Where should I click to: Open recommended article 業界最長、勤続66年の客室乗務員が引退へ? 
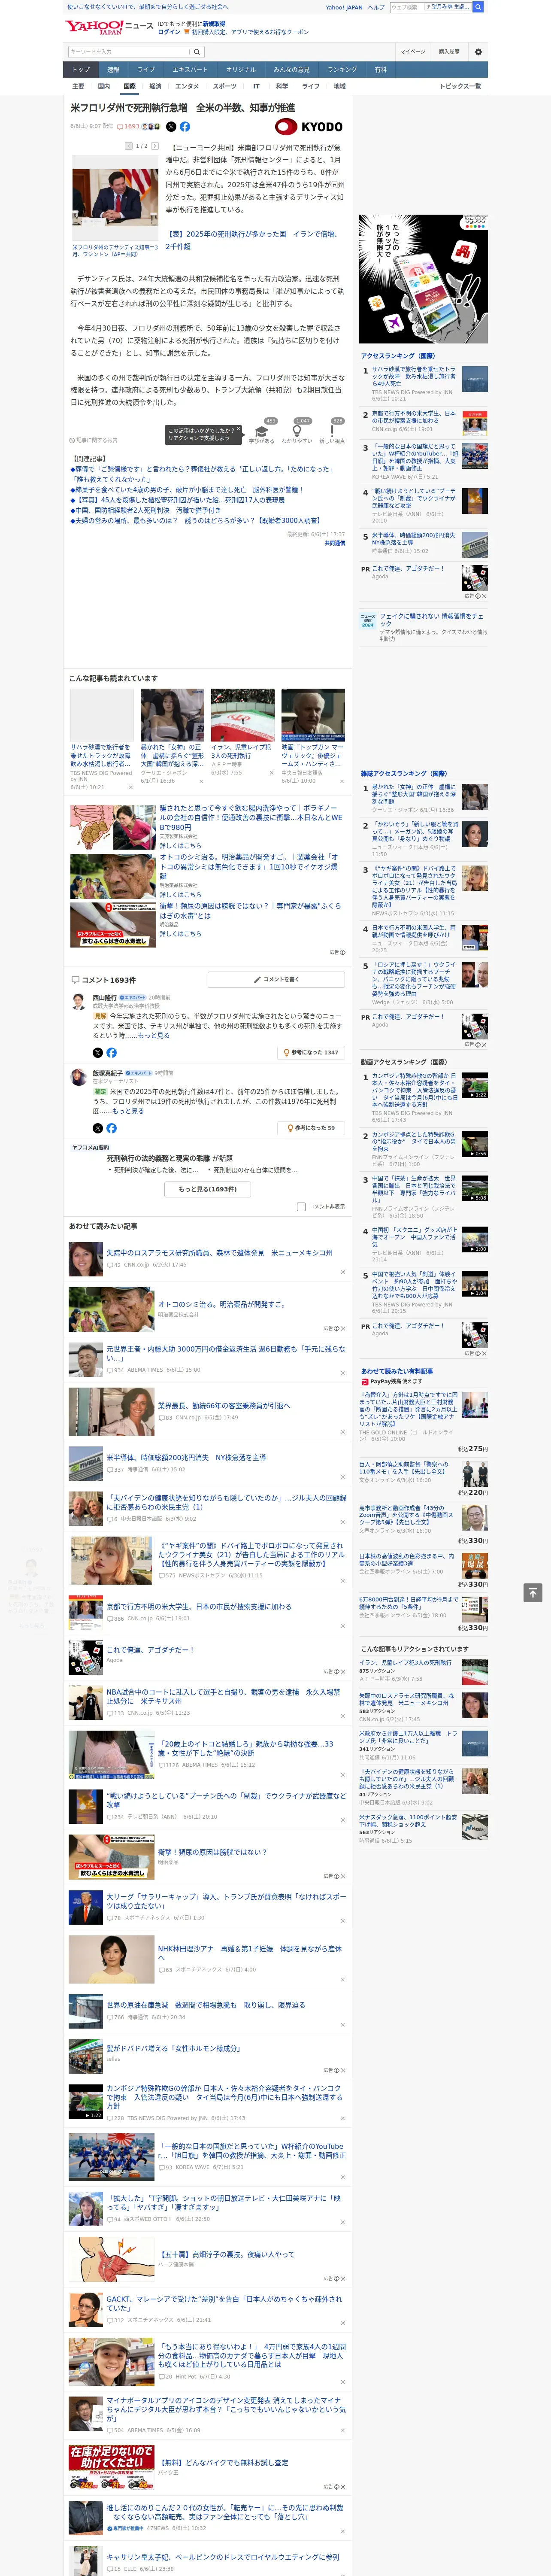click(224, 1405)
